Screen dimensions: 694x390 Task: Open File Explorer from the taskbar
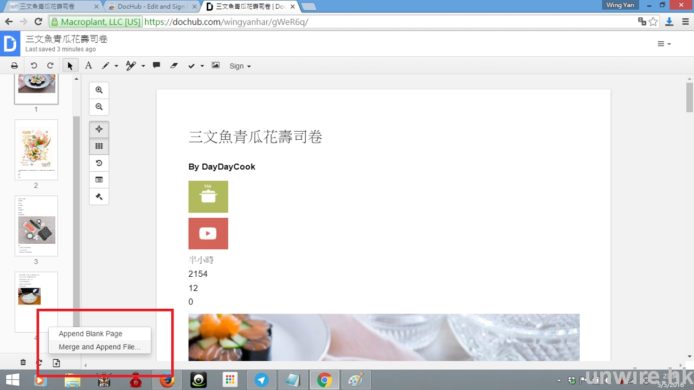point(72,381)
